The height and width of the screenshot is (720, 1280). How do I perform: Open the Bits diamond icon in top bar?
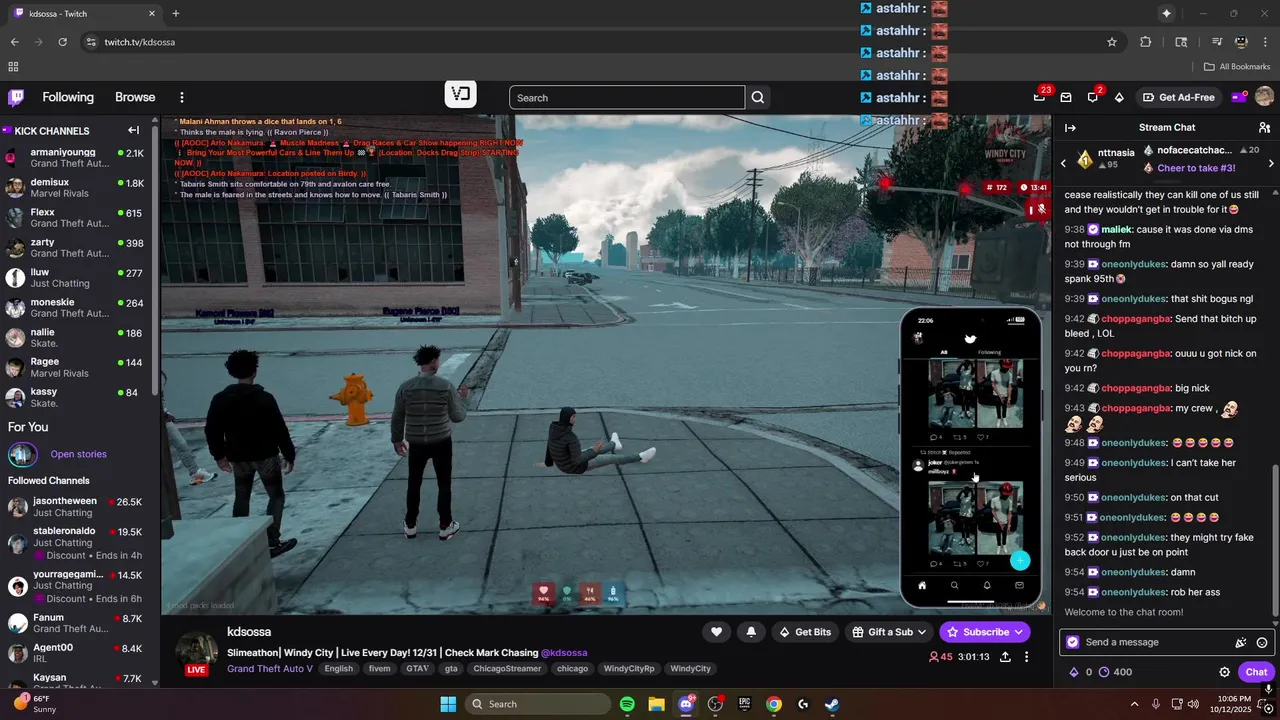pyautogui.click(x=1119, y=97)
